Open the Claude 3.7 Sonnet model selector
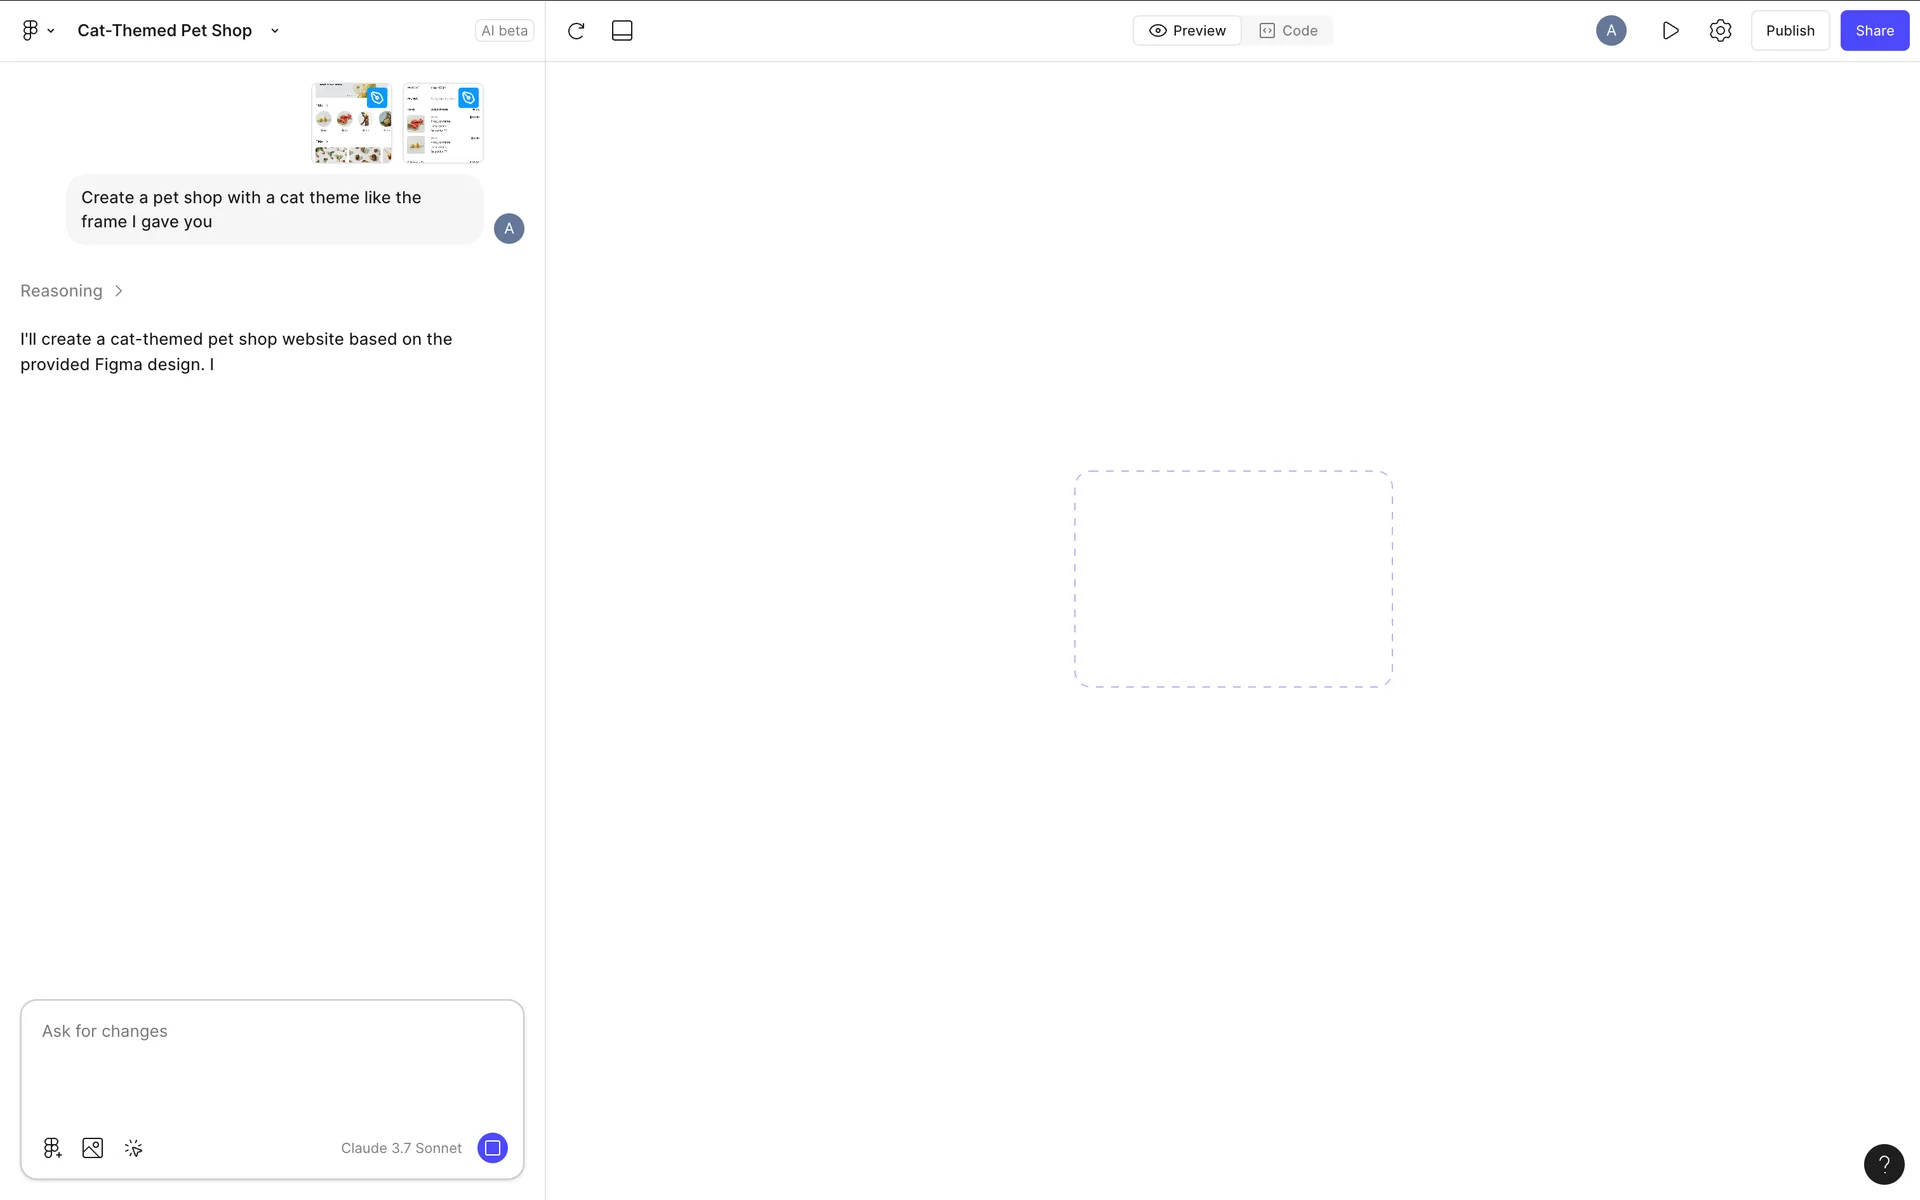This screenshot has height=1200, width=1920. tap(401, 1148)
